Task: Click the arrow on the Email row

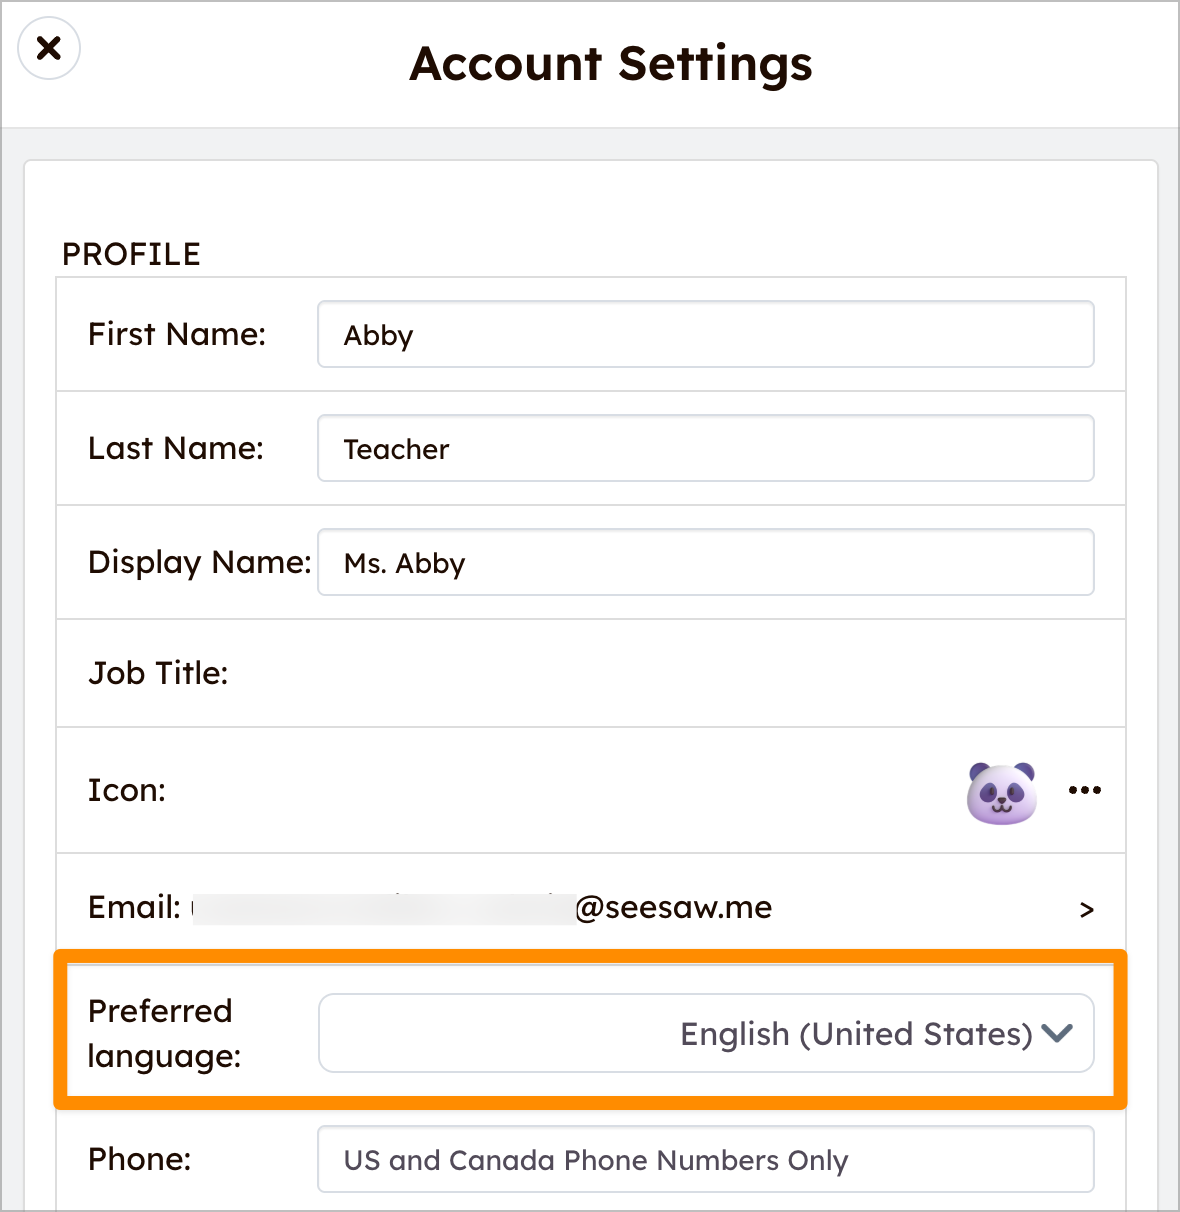Action: pos(1086,910)
